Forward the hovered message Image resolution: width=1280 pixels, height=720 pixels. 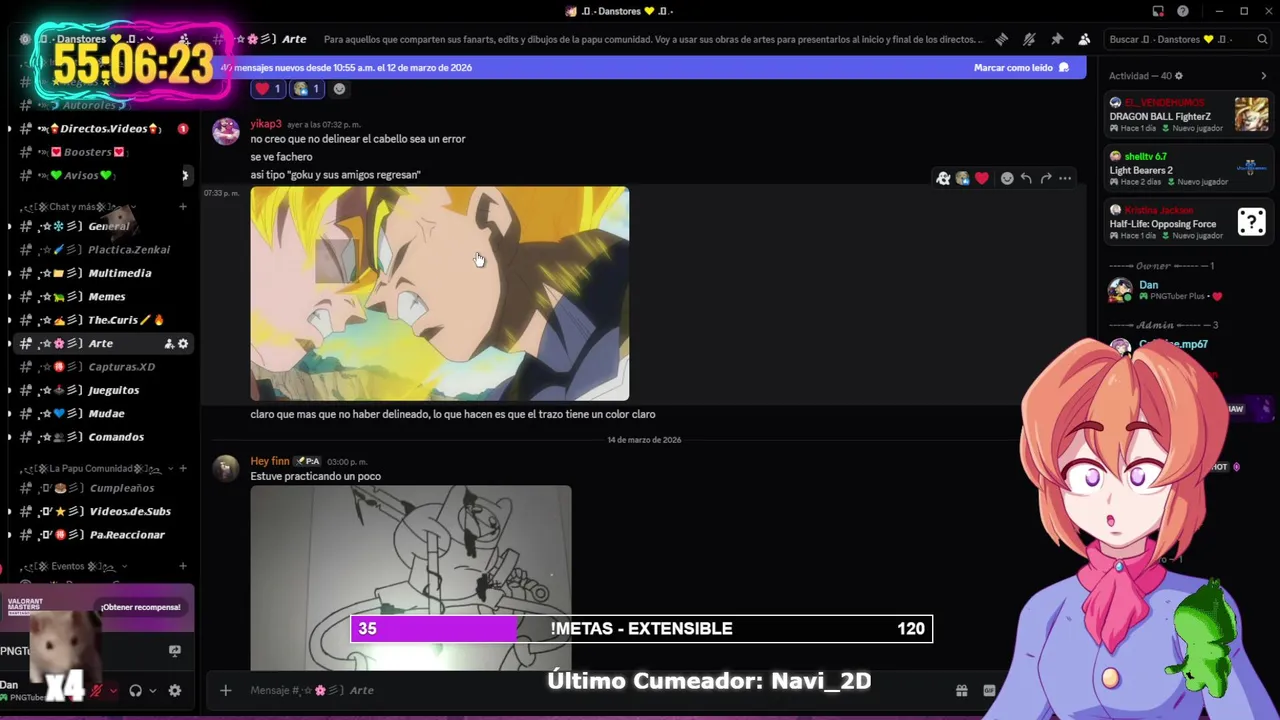pos(1046,178)
